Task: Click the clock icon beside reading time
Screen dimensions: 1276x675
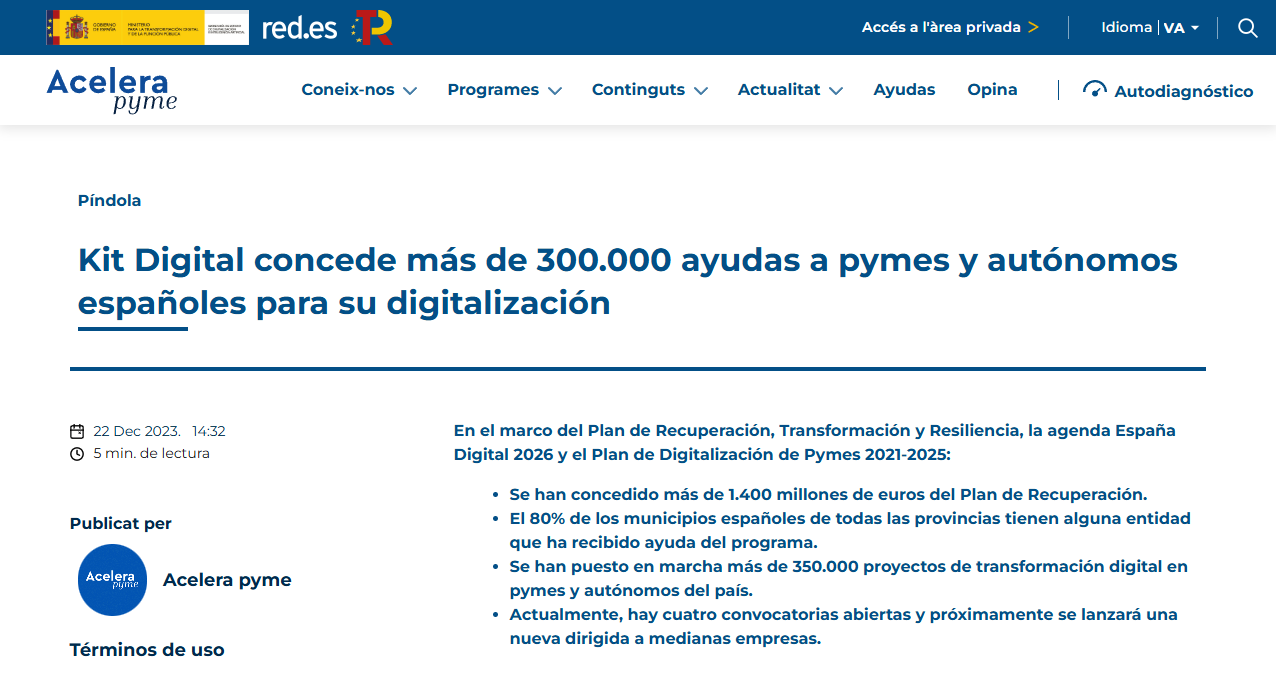Action: tap(77, 454)
